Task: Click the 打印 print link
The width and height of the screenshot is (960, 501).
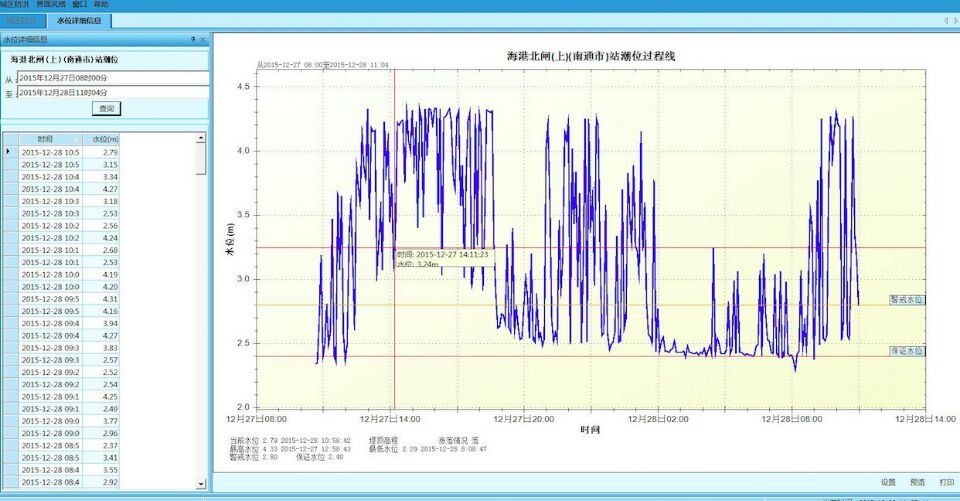Action: point(947,483)
